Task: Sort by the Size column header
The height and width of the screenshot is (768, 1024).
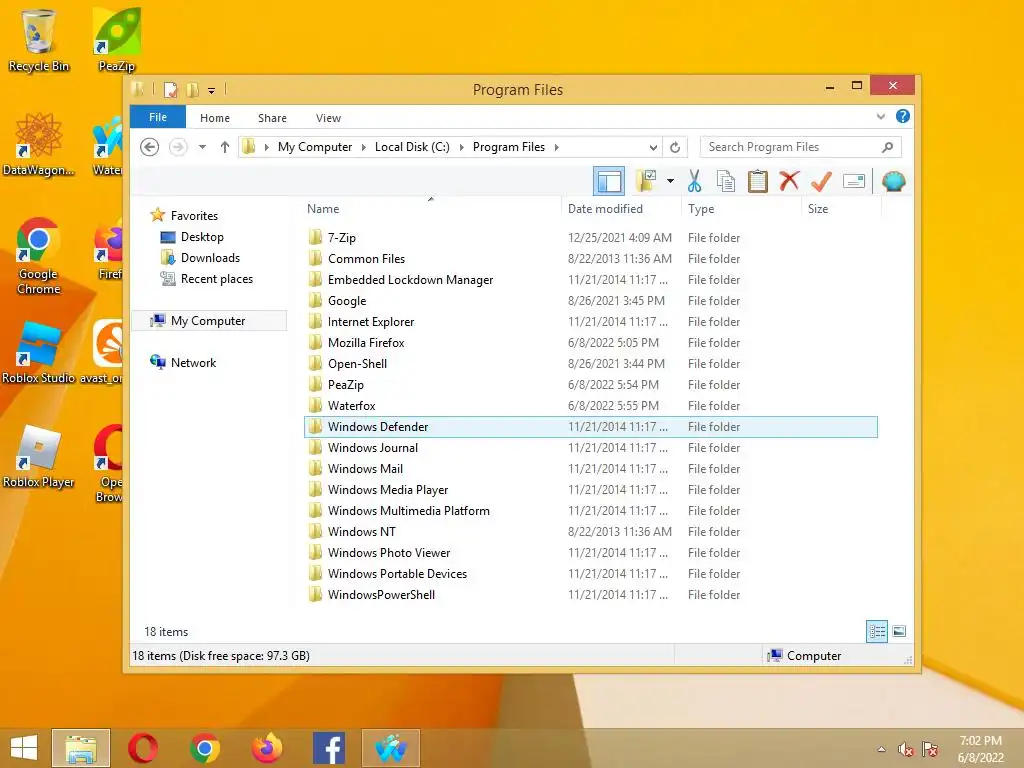Action: [818, 209]
